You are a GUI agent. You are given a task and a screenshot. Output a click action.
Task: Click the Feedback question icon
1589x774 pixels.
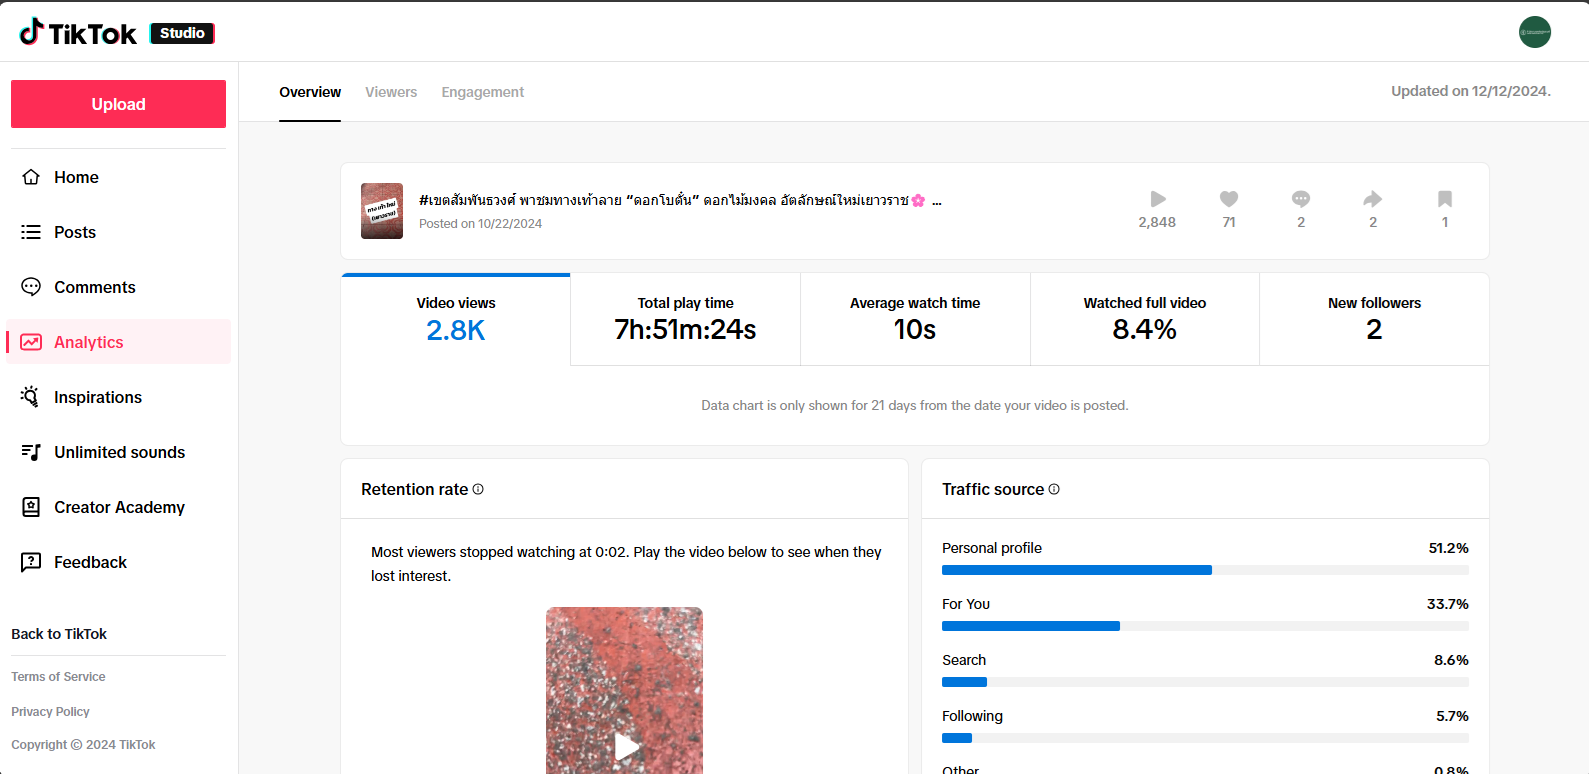point(31,562)
